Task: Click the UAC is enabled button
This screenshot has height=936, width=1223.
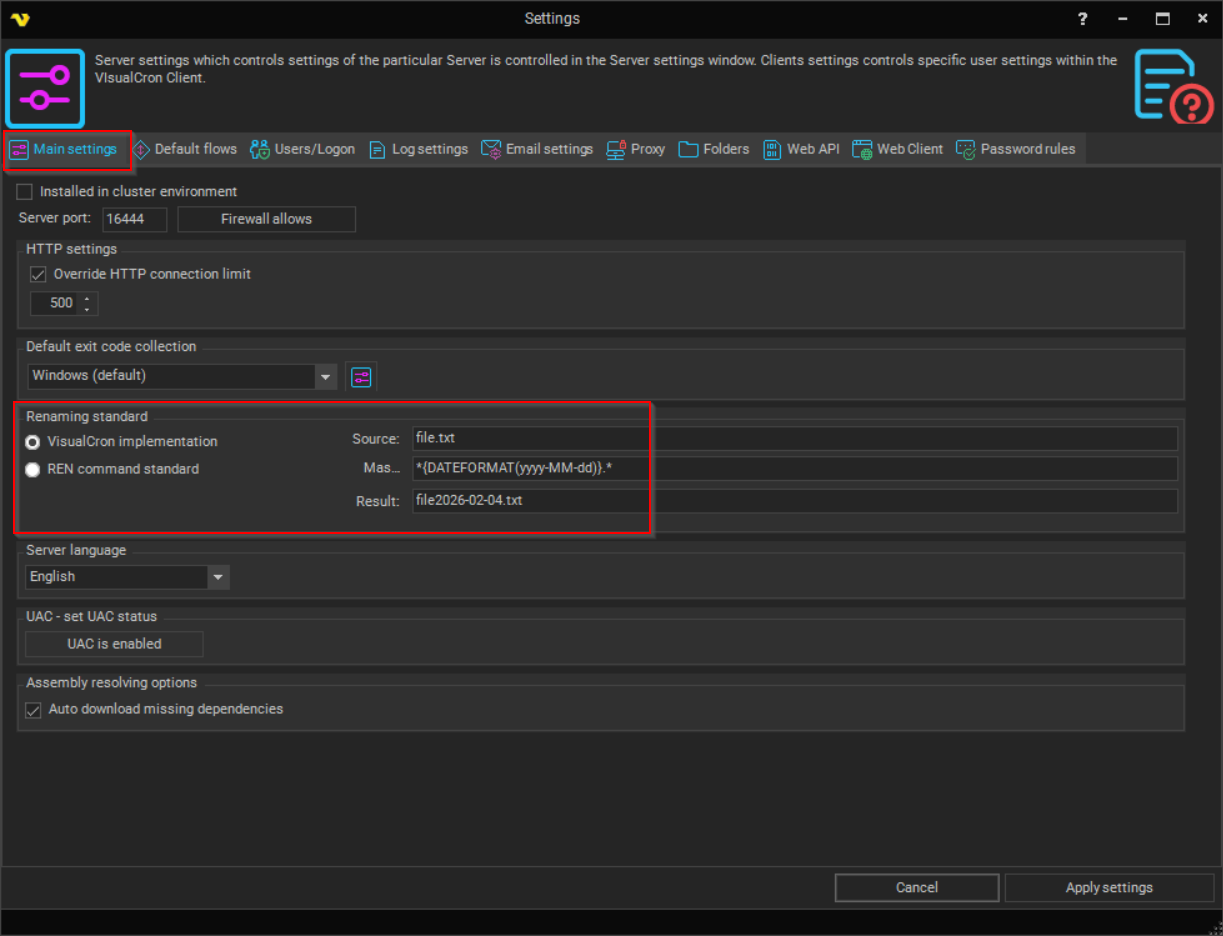Action: [114, 644]
